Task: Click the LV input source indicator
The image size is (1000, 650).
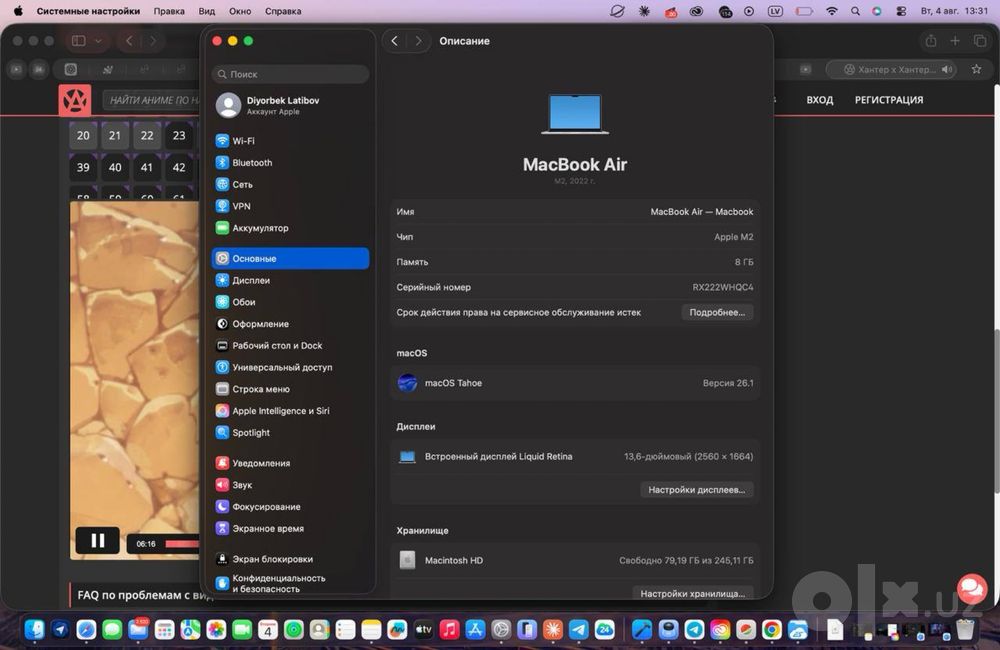Action: click(775, 11)
